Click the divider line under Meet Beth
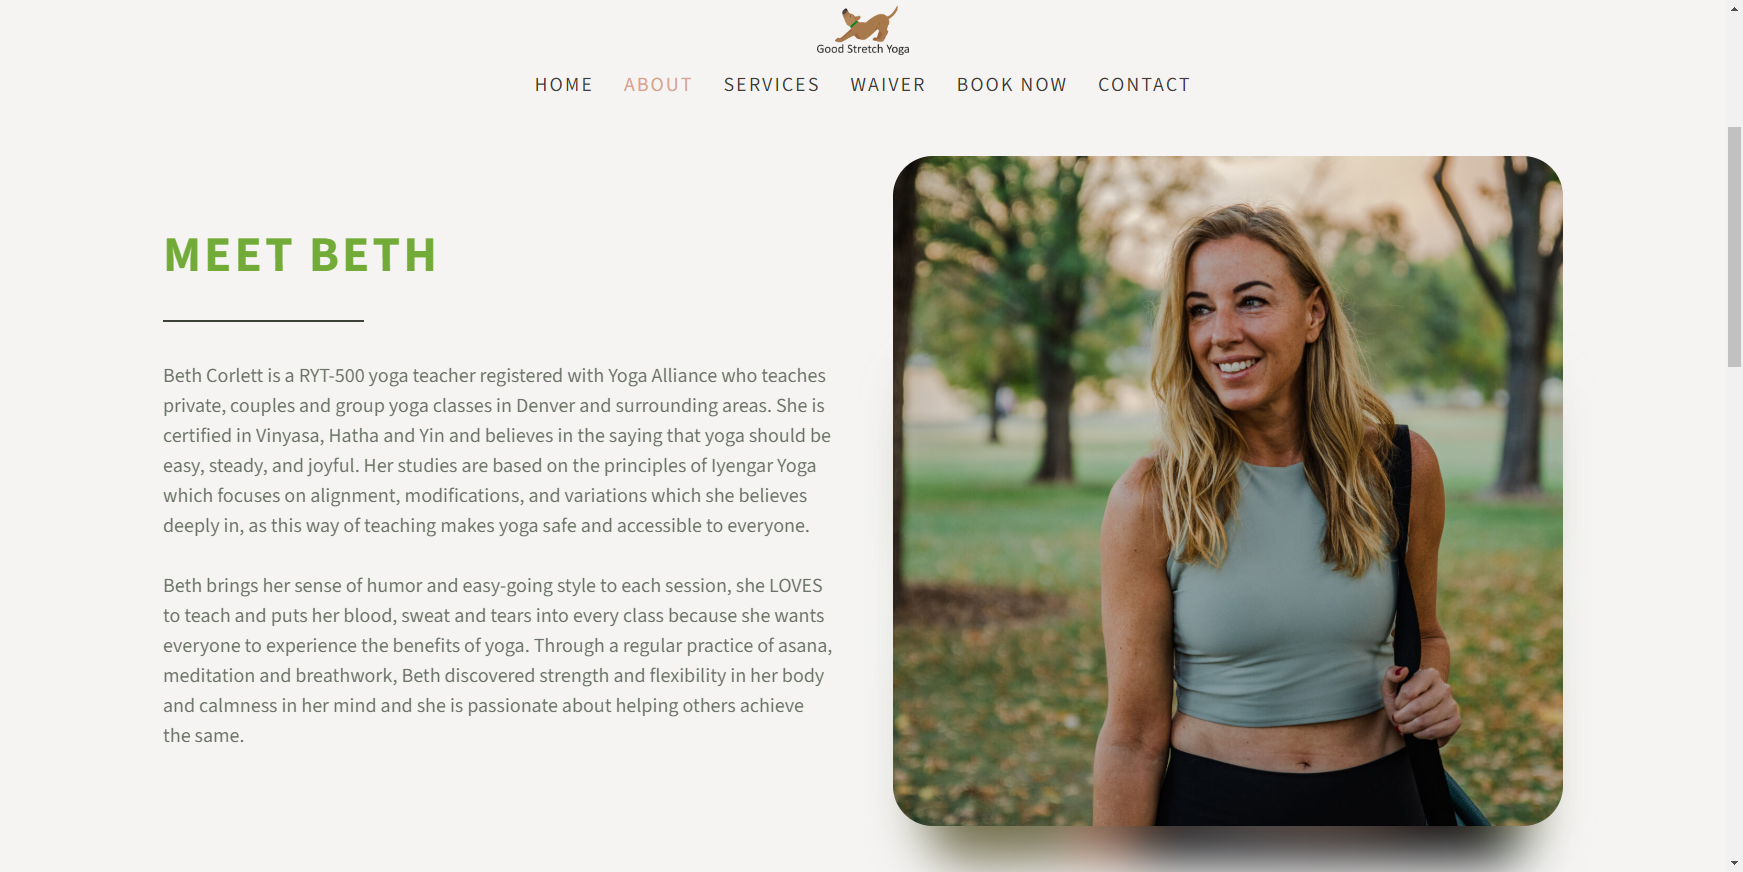Image resolution: width=1743 pixels, height=872 pixels. click(x=263, y=321)
